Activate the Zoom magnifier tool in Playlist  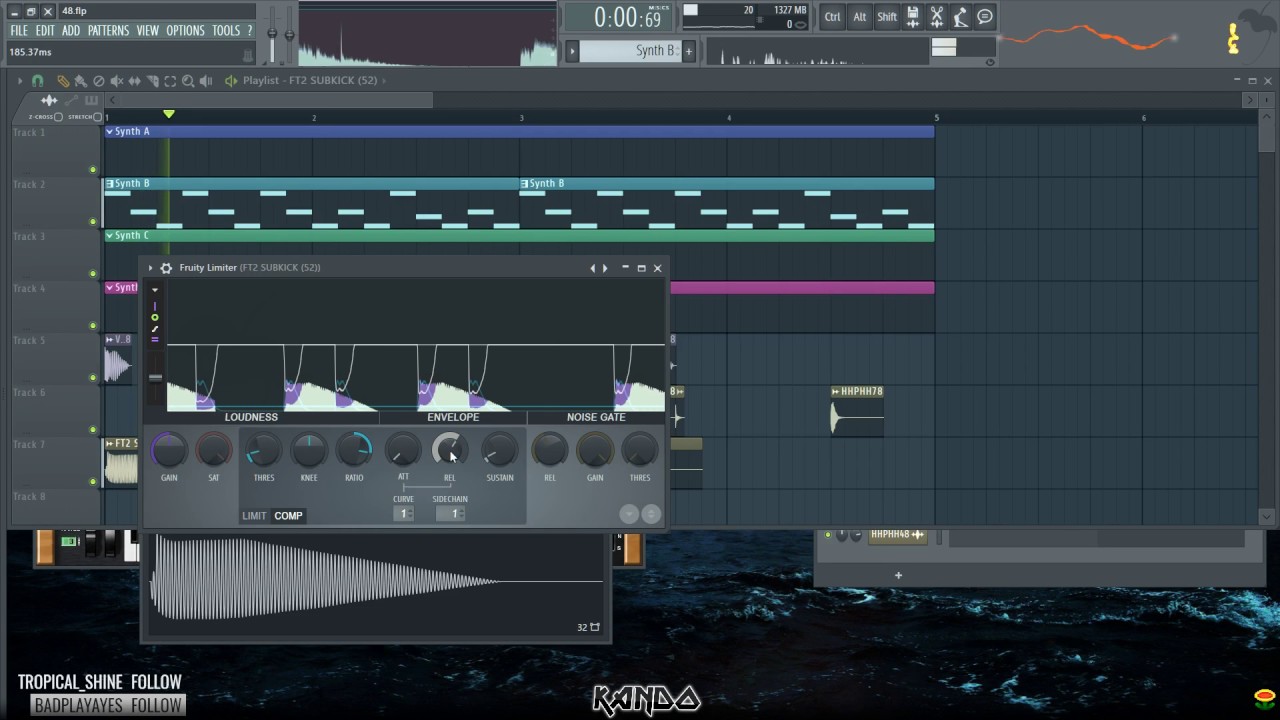click(x=188, y=81)
